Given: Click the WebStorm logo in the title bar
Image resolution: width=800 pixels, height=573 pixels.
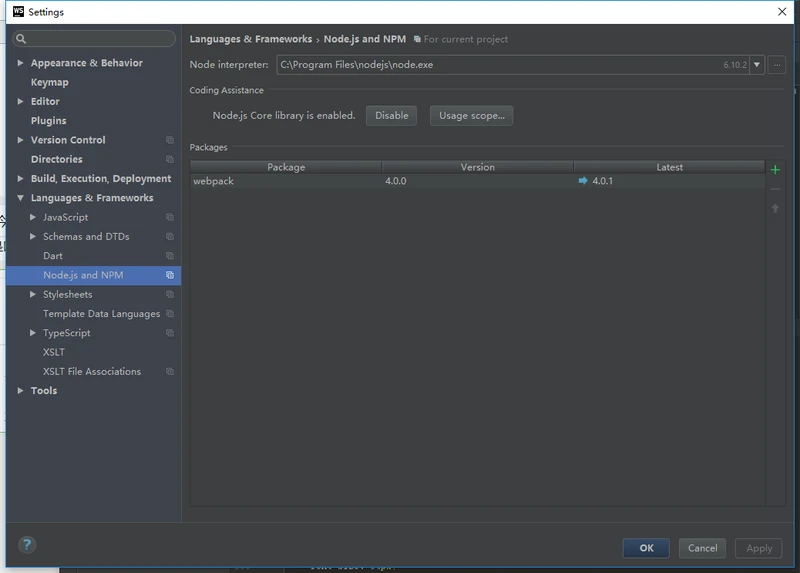Looking at the screenshot, I should [18, 12].
